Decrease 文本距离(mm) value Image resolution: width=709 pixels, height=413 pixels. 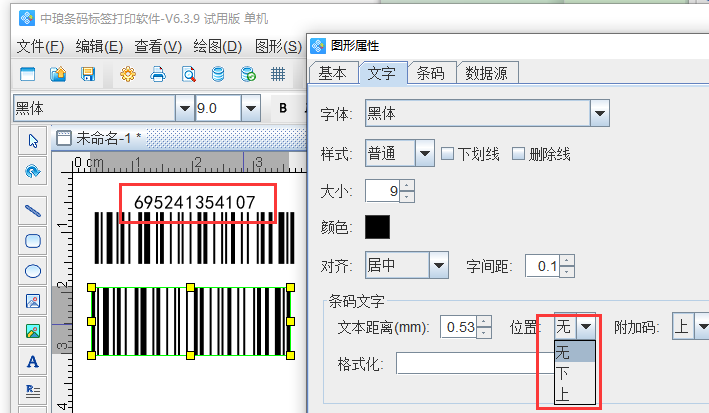[x=484, y=332]
